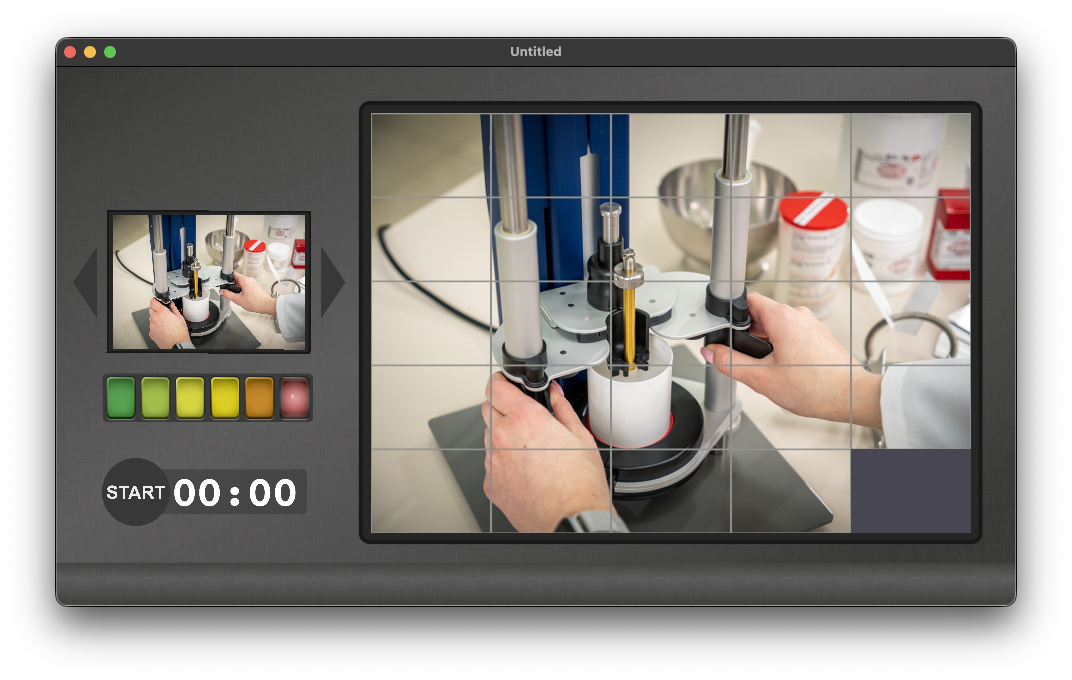Screen dimensions: 1072x680
Task: Click the empty gray slot in the puzzle
Action: coord(910,491)
